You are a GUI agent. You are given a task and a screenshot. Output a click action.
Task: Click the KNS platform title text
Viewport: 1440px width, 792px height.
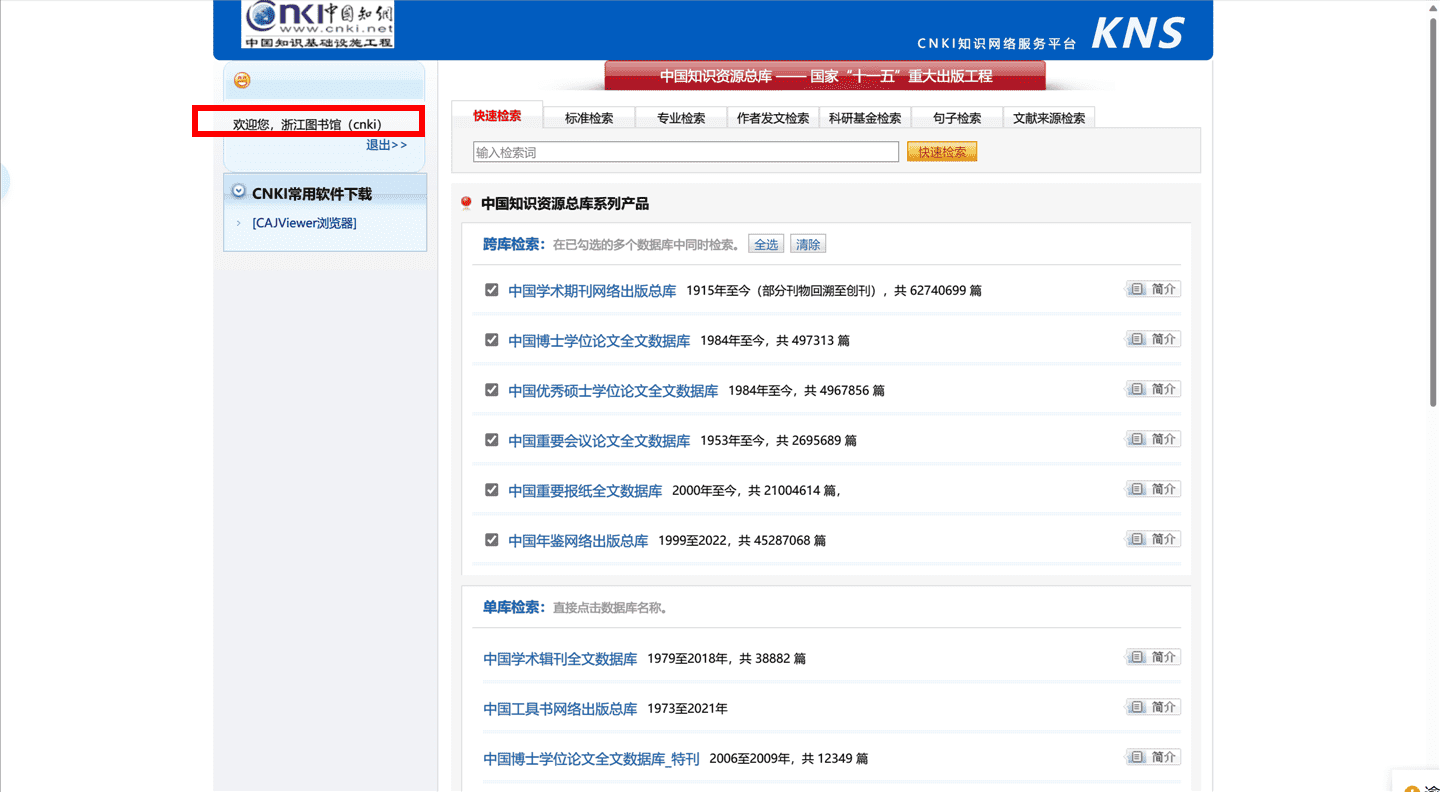coord(1137,33)
